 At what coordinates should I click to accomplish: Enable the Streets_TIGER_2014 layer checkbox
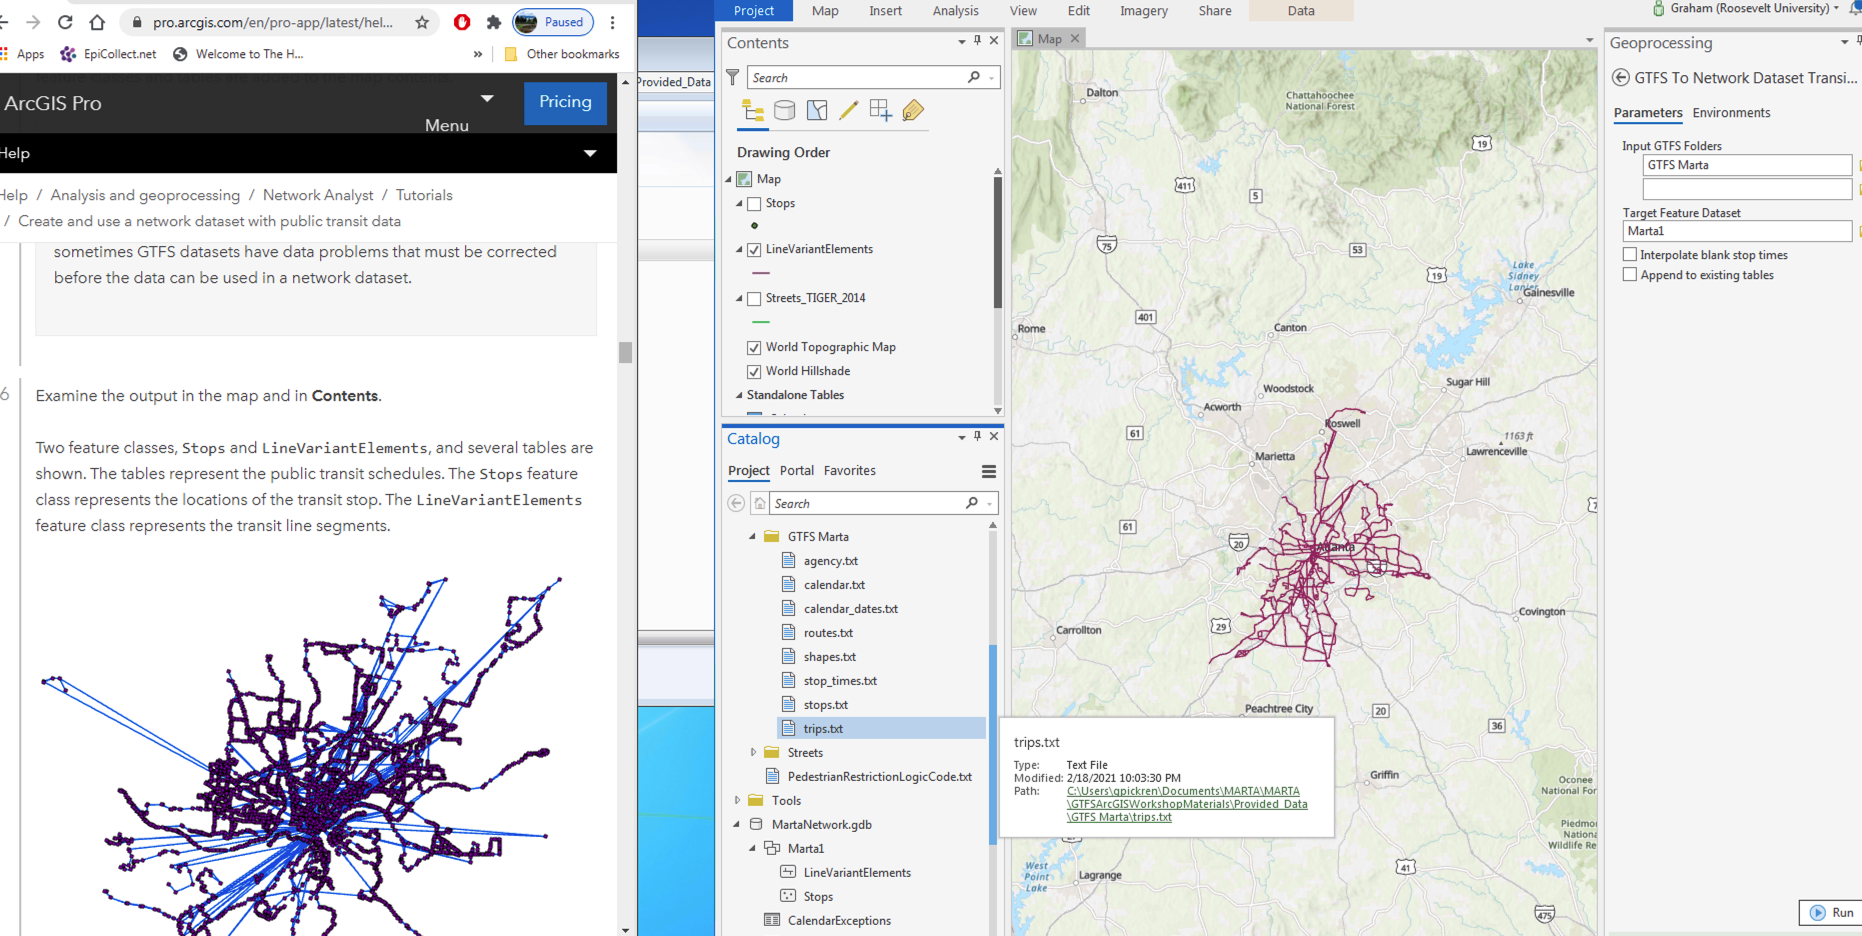tap(754, 299)
